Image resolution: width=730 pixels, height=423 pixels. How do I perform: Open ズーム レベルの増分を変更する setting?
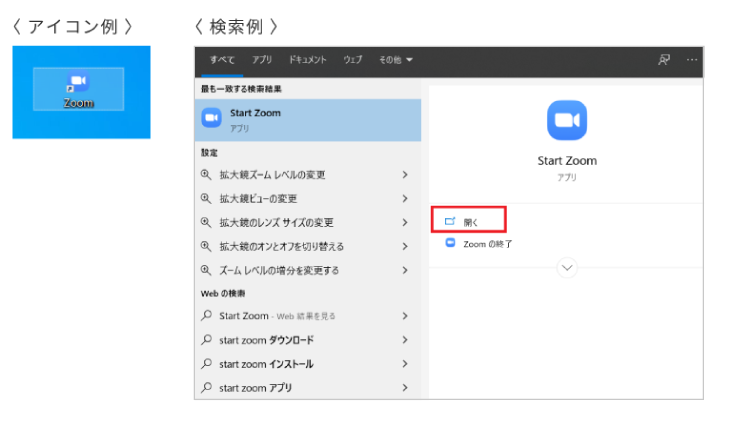(308, 270)
